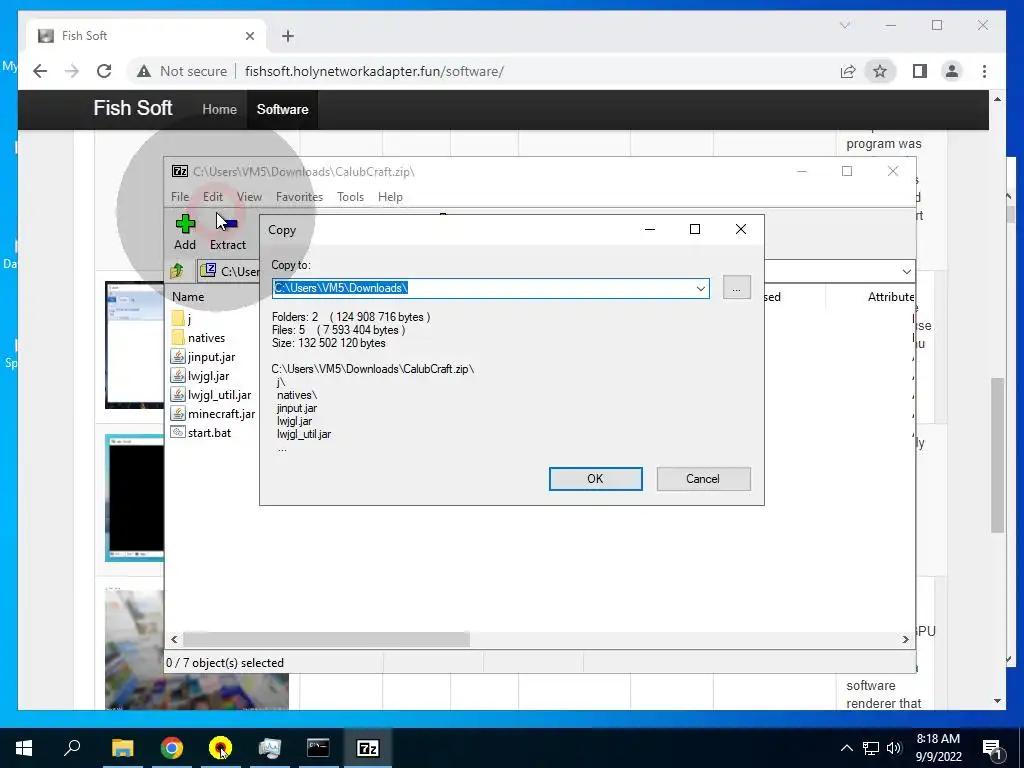
Task: Click 7-Zip scrollbar right arrow
Action: pos(906,639)
